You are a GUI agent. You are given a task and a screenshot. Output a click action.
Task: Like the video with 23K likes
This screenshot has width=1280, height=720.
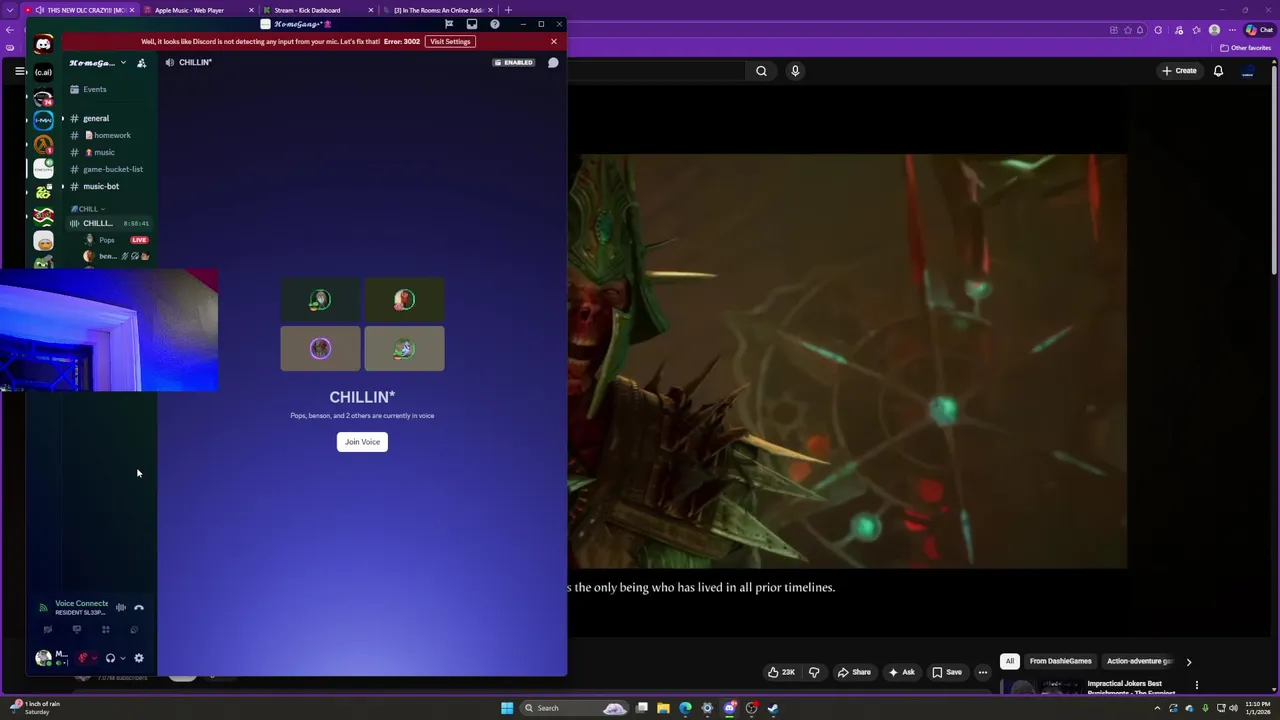[x=782, y=672]
